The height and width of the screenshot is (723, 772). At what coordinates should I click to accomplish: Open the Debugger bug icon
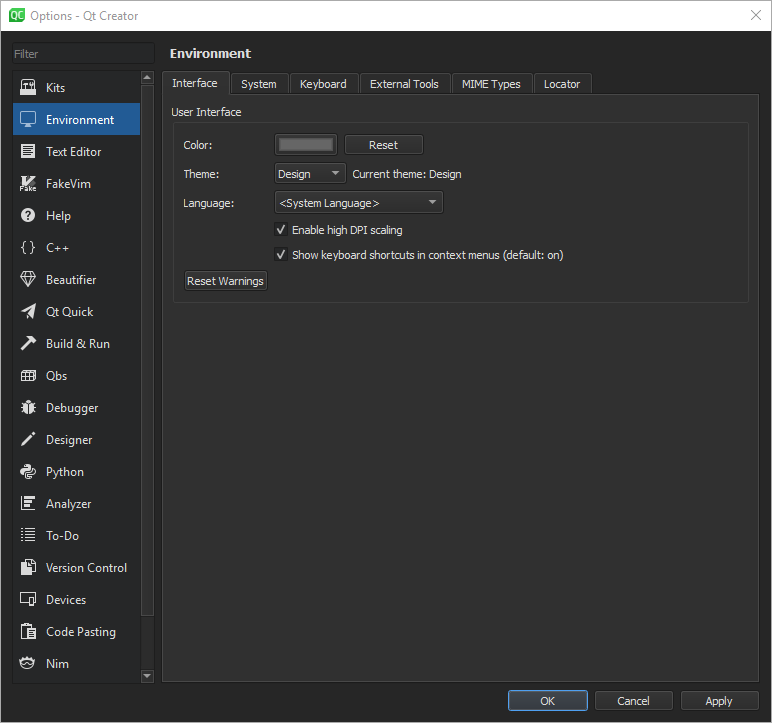(28, 408)
